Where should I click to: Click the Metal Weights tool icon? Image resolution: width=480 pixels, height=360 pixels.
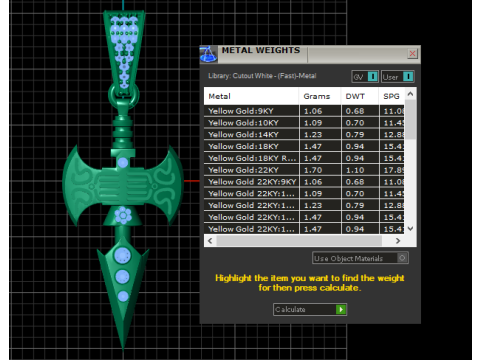(x=208, y=54)
